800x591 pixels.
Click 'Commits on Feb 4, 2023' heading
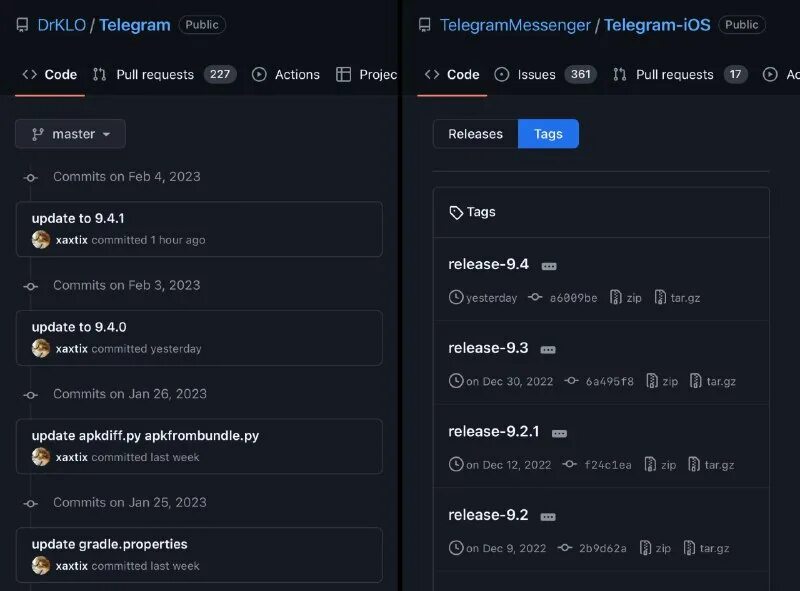point(127,177)
